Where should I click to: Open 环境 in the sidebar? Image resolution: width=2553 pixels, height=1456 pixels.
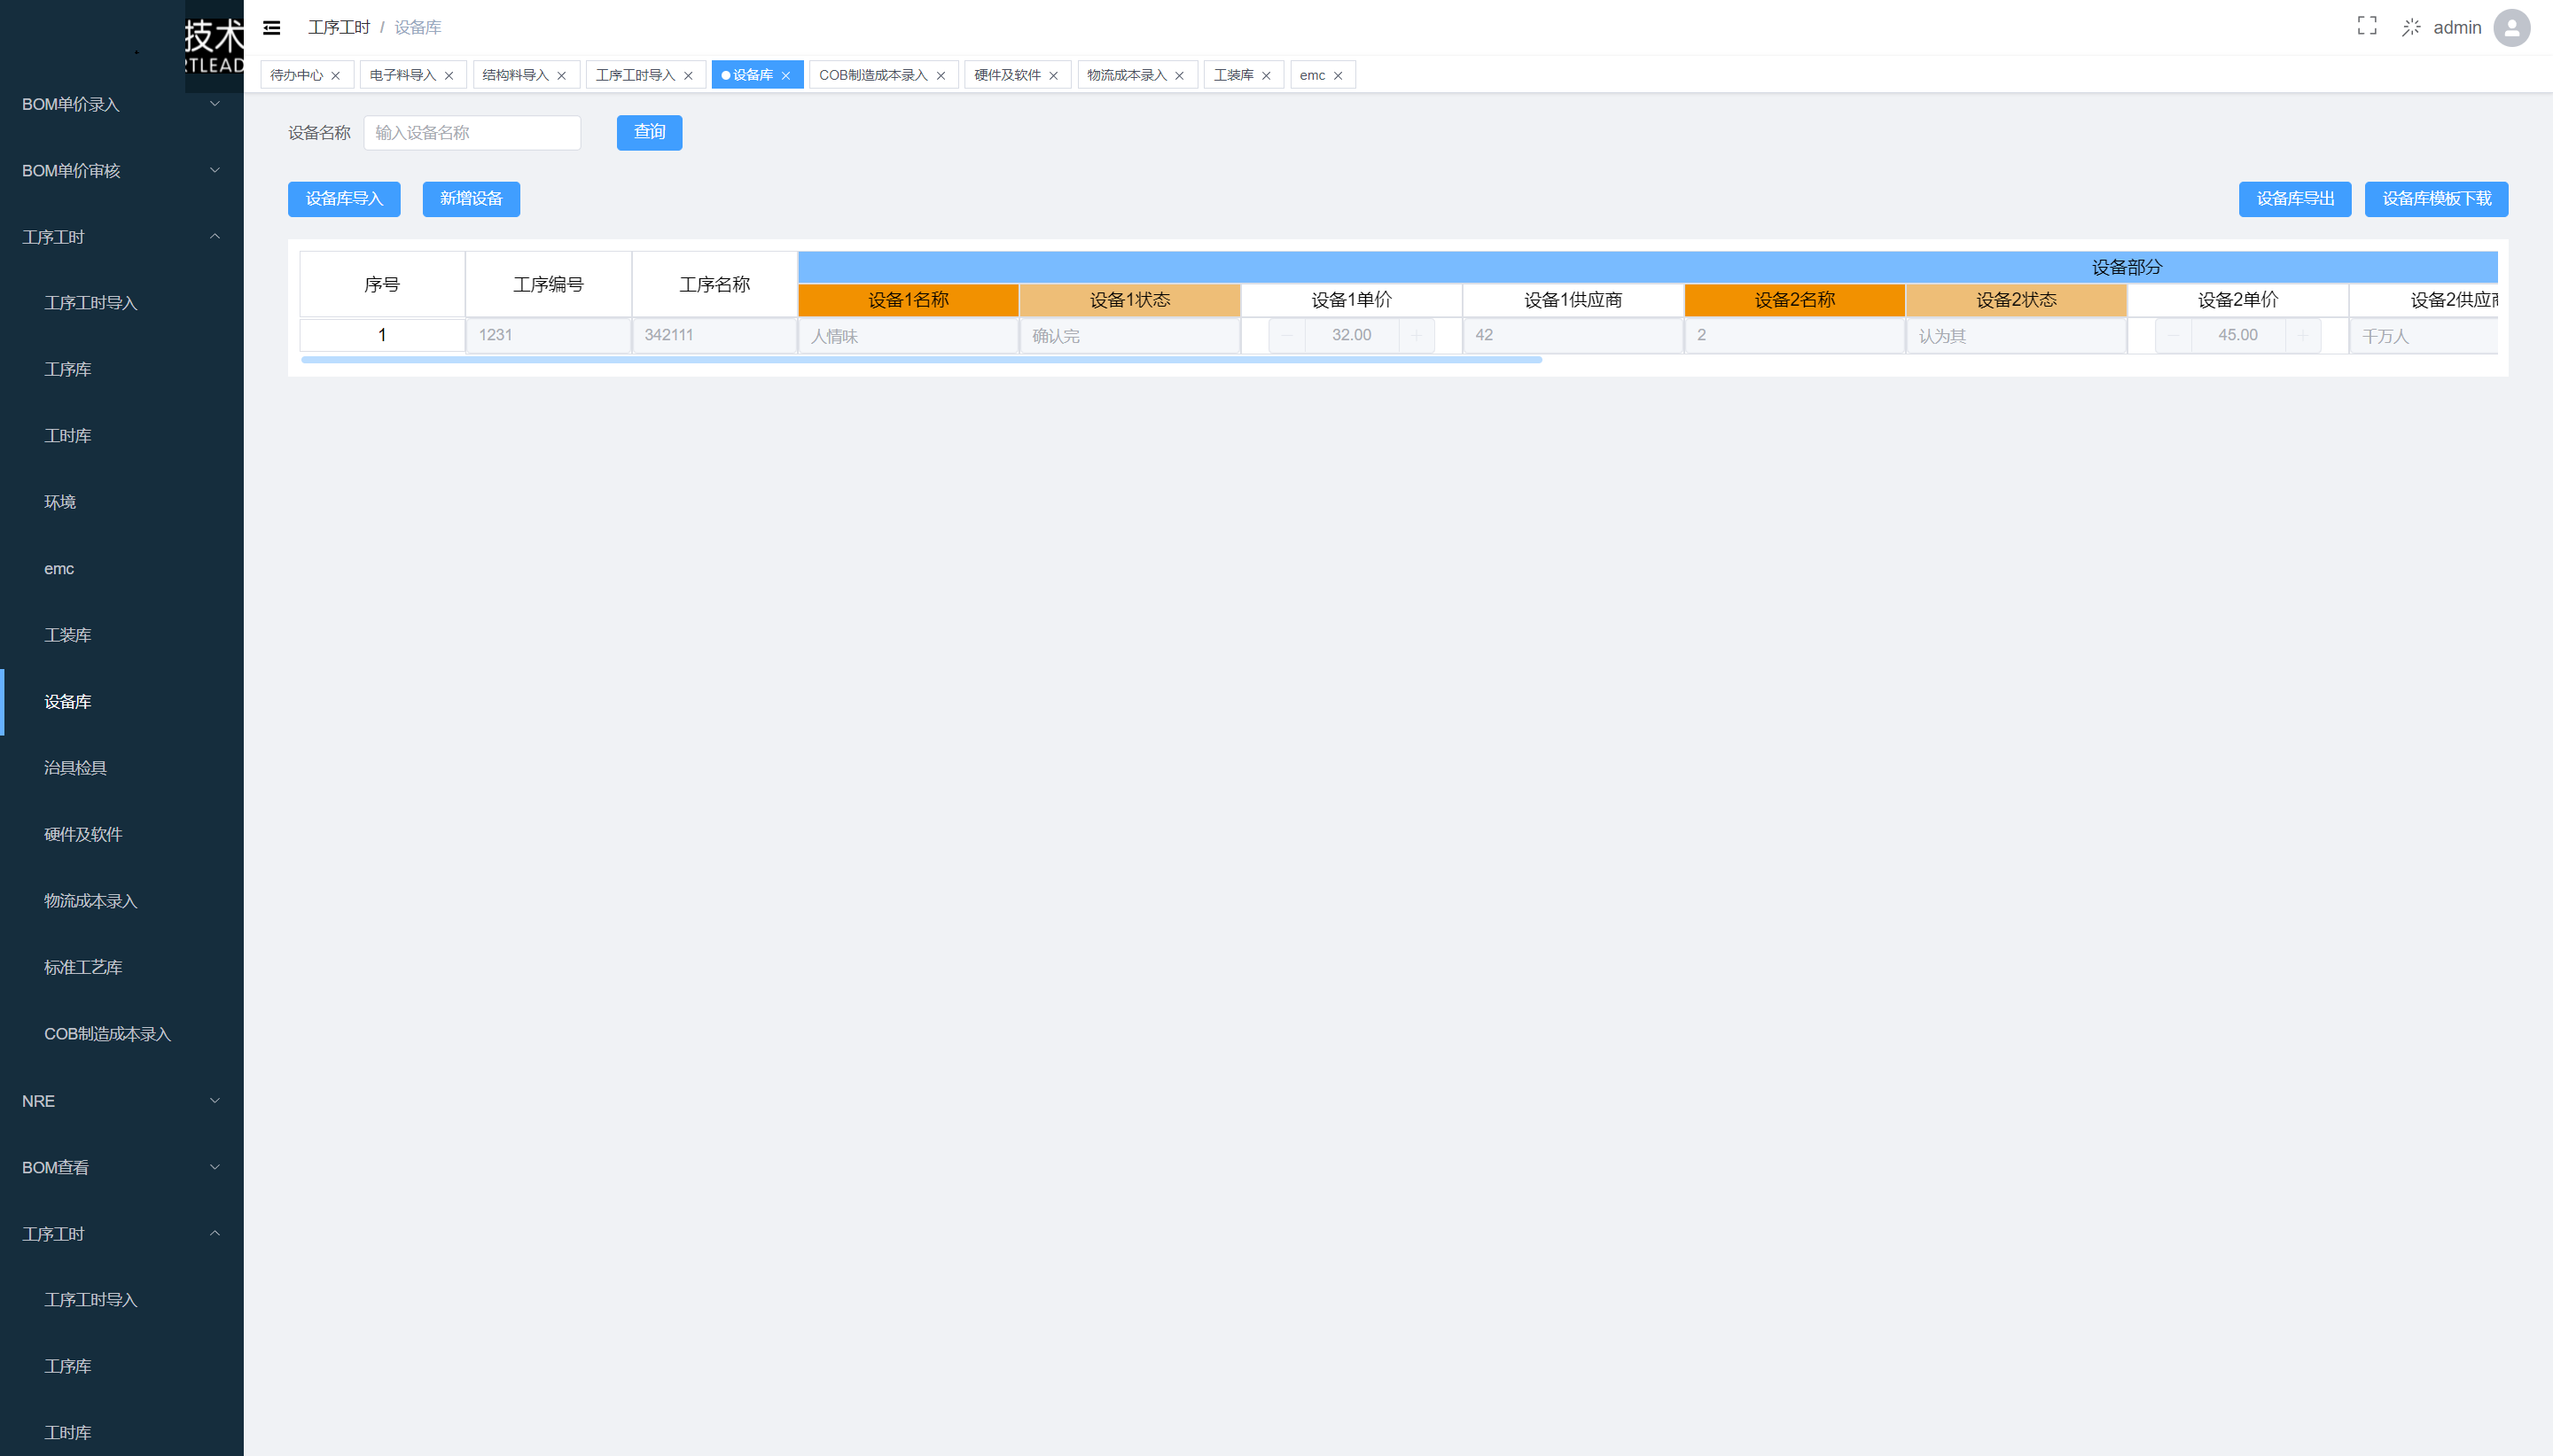click(121, 502)
